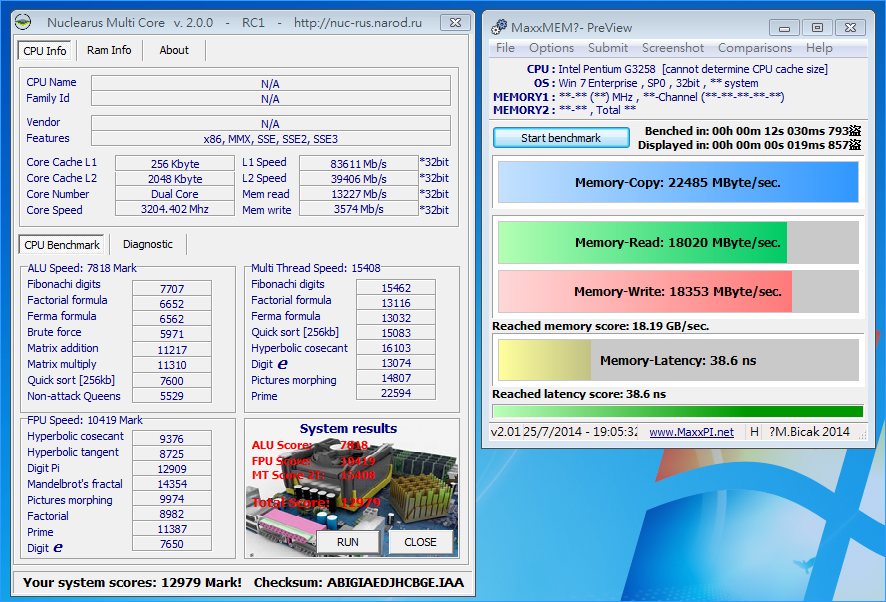This screenshot has height=602, width=886.
Task: Open the Screenshot menu in MaxxMEM
Action: (x=672, y=48)
